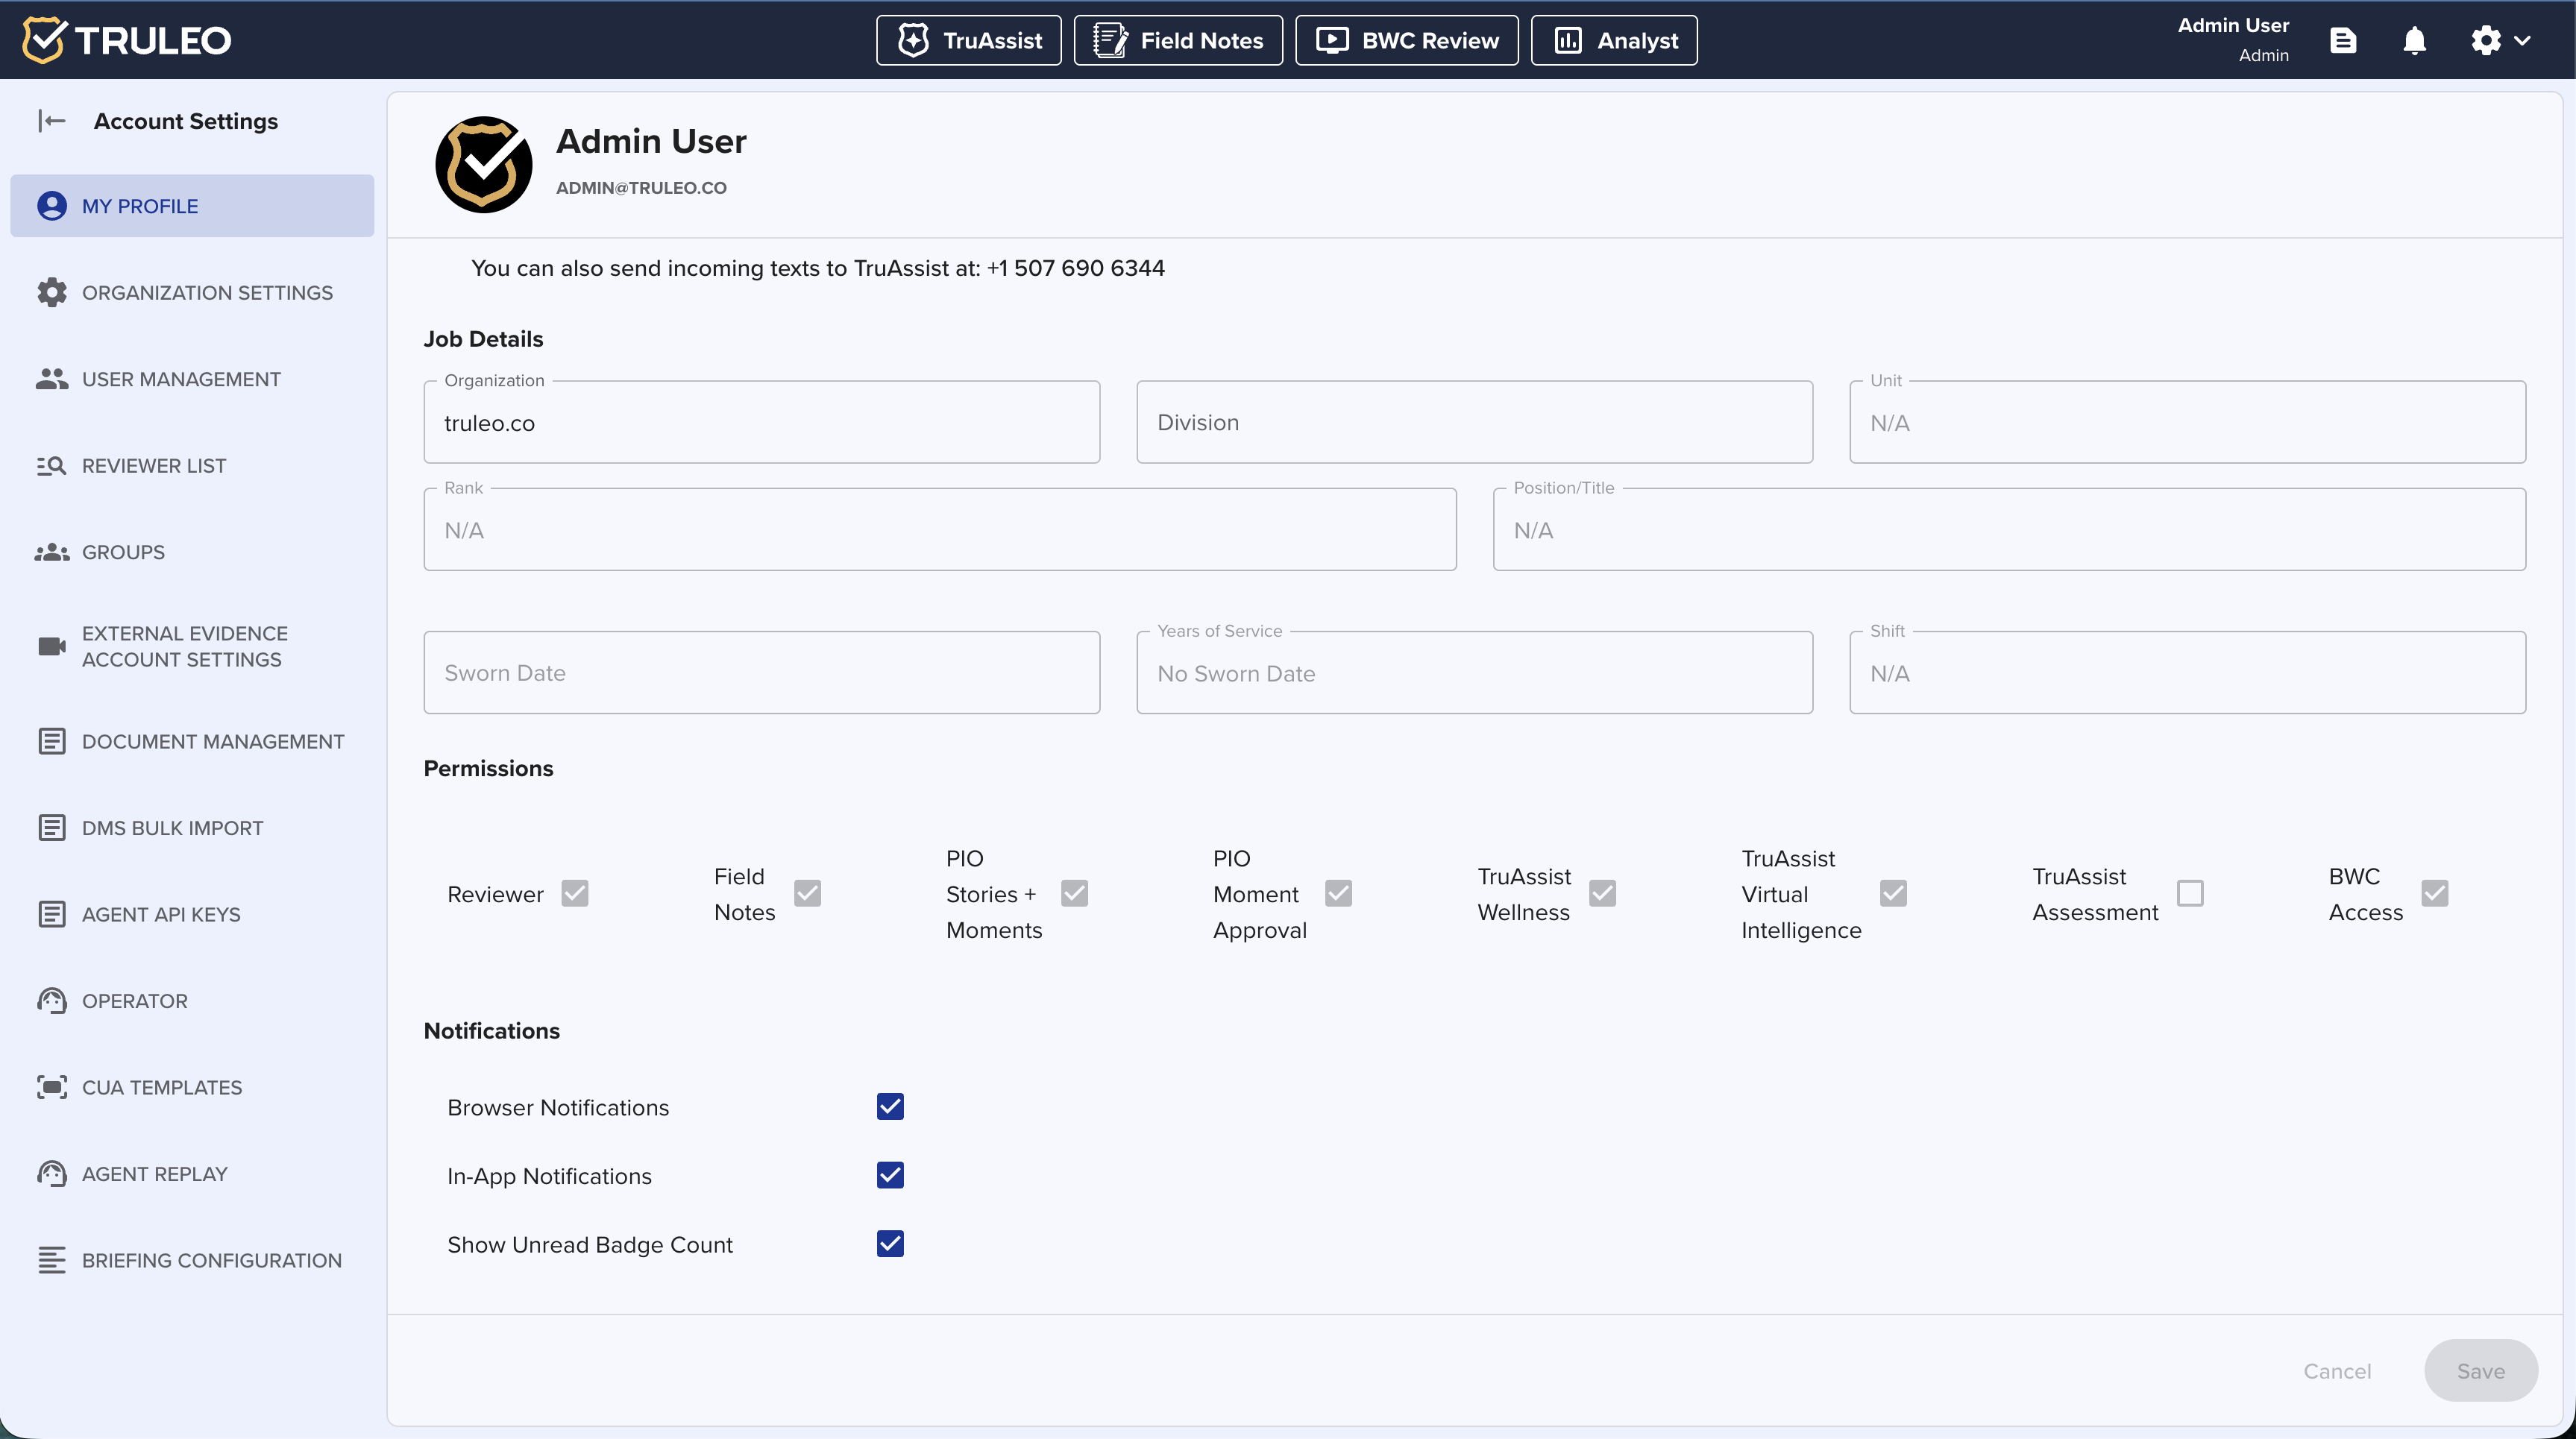Viewport: 2576px width, 1439px height.
Task: Click the CUA Templates icon
Action: click(x=52, y=1087)
